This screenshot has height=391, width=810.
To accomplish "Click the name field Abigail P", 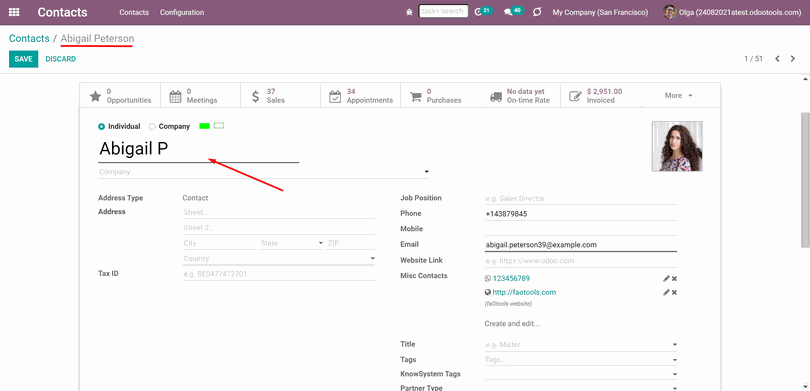I will tap(198, 149).
